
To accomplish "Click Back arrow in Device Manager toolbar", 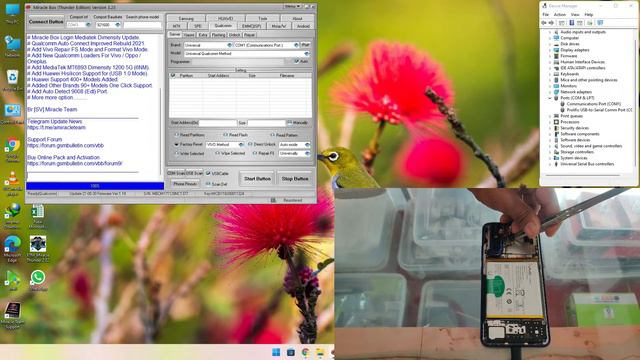I will (544, 23).
